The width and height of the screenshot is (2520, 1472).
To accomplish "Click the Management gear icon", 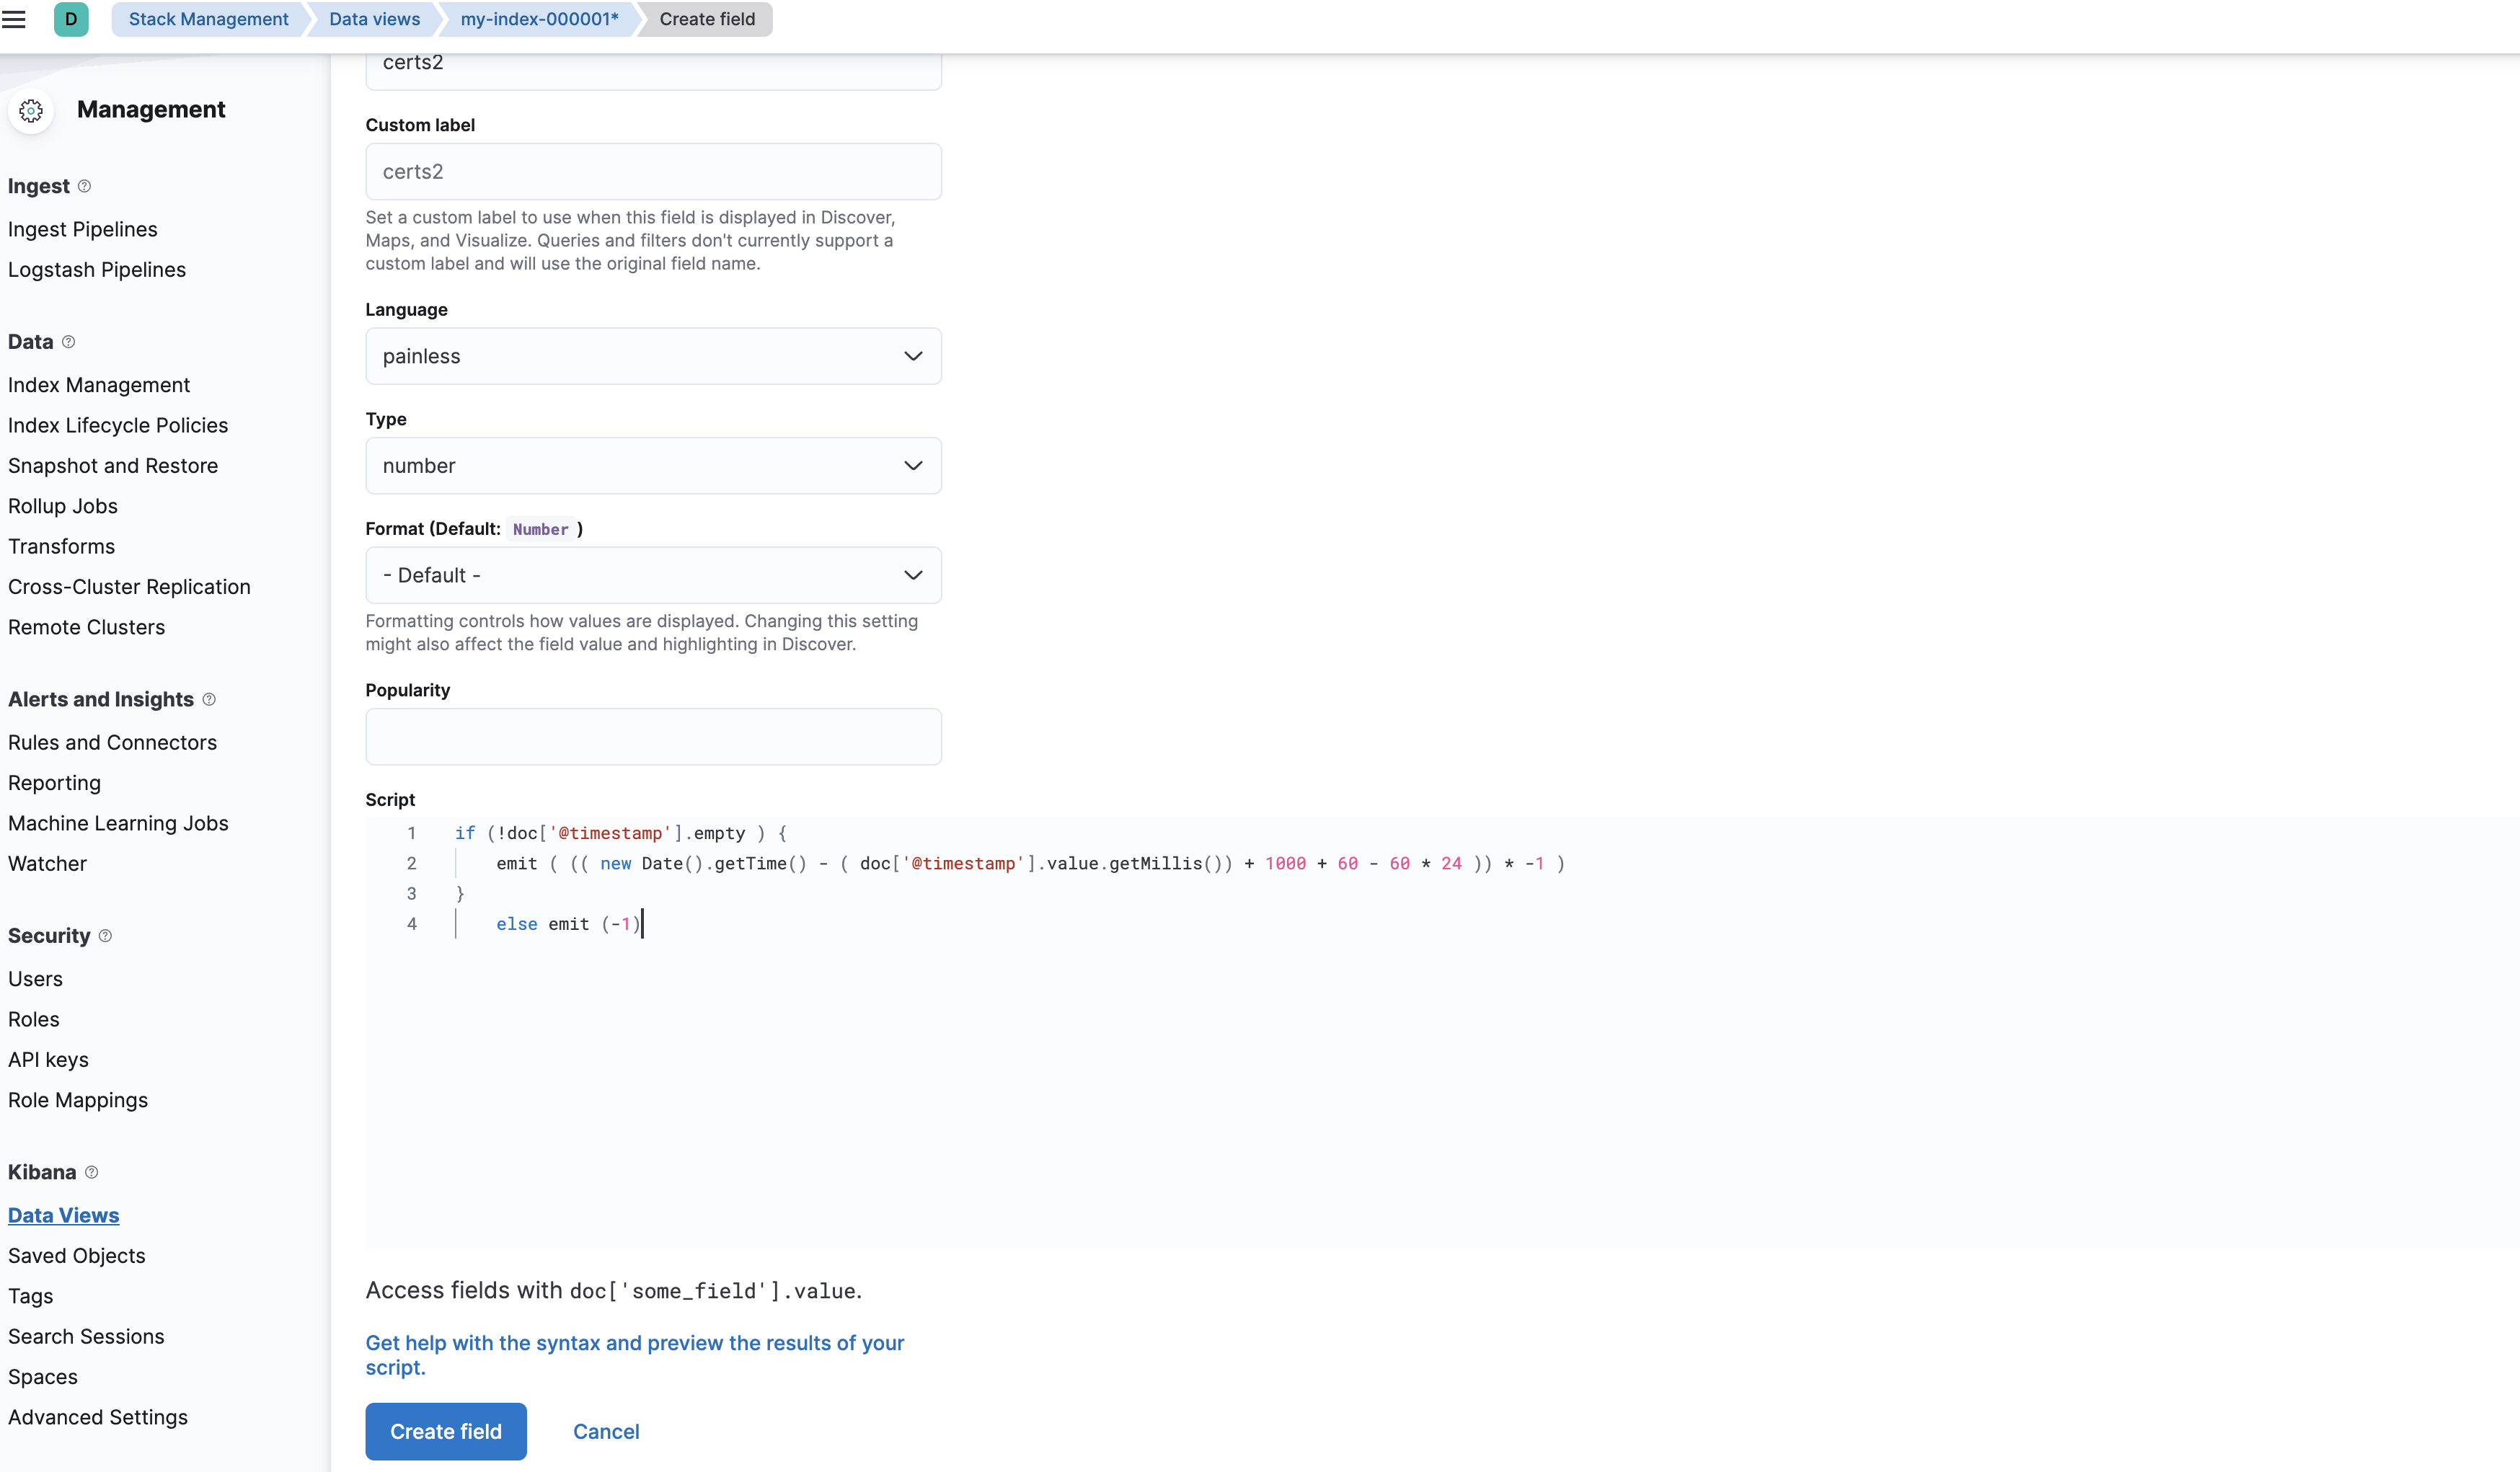I will pyautogui.click(x=31, y=110).
